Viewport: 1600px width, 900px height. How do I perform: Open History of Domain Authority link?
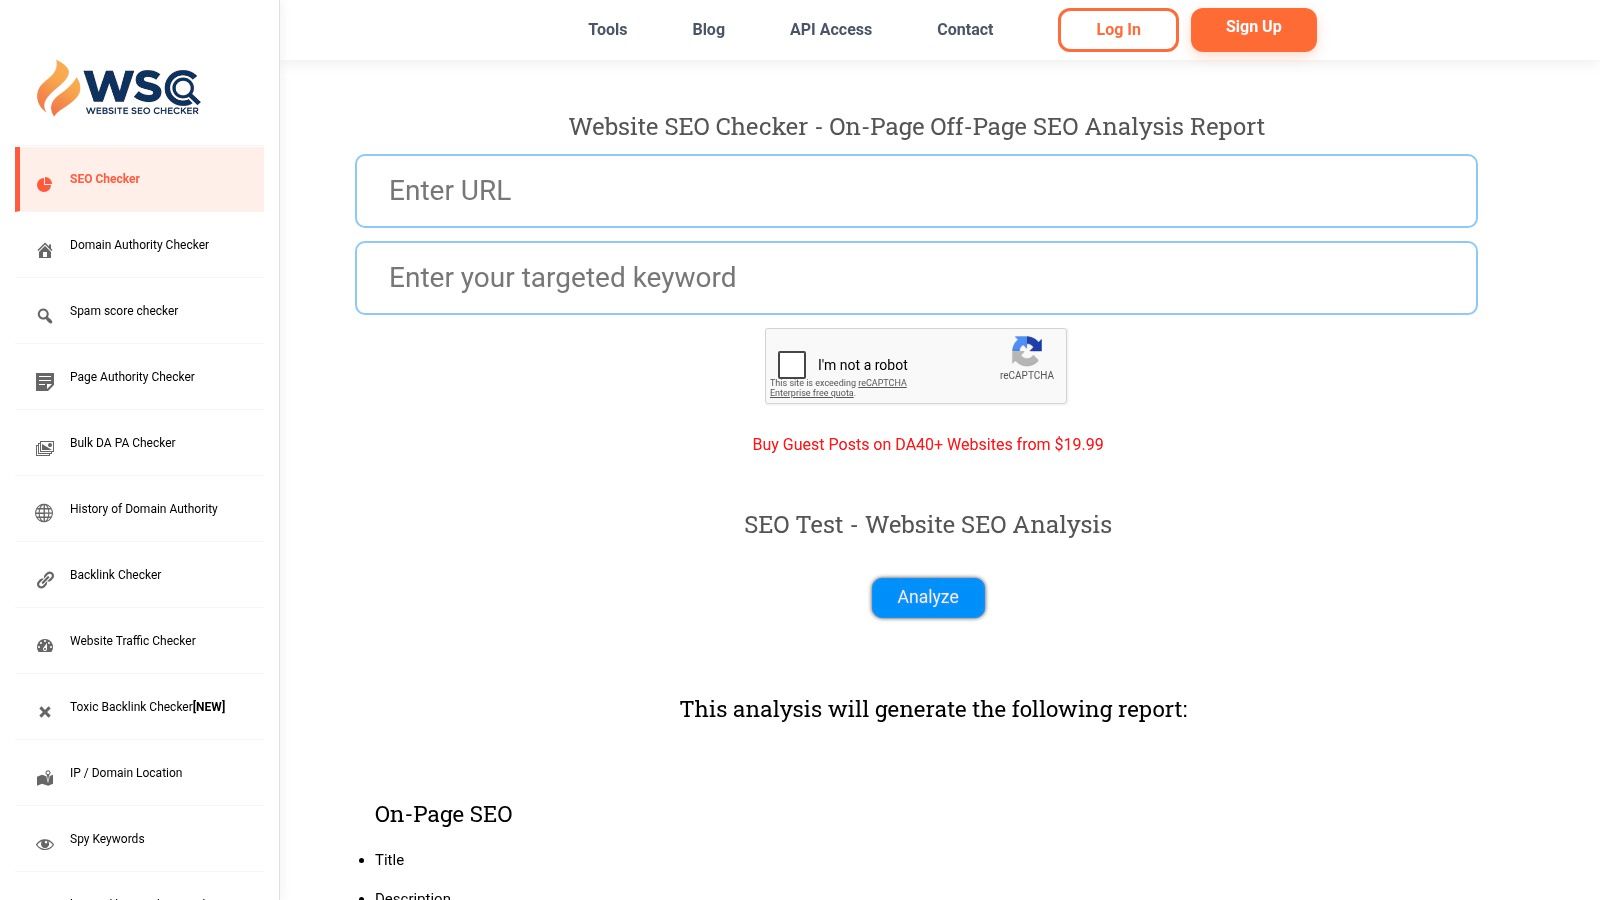[140, 509]
